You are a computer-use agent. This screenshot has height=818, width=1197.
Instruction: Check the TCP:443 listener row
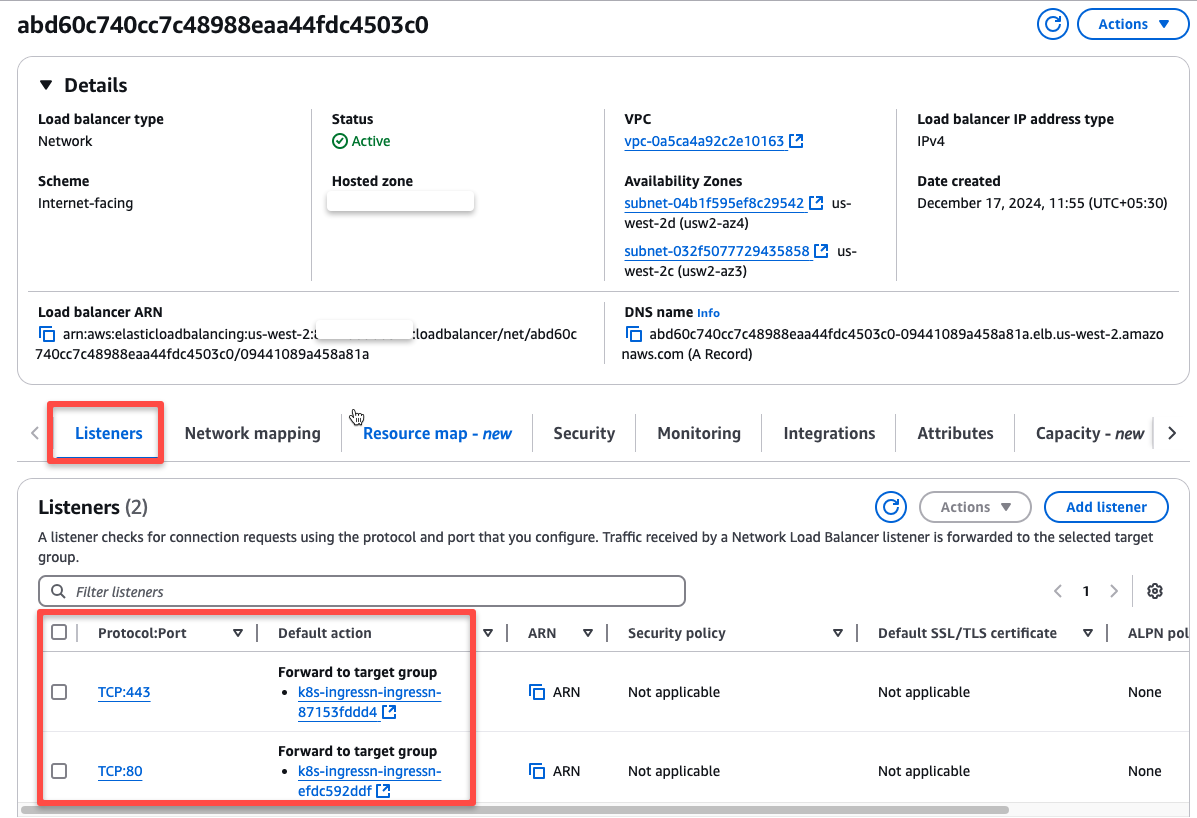pos(59,691)
